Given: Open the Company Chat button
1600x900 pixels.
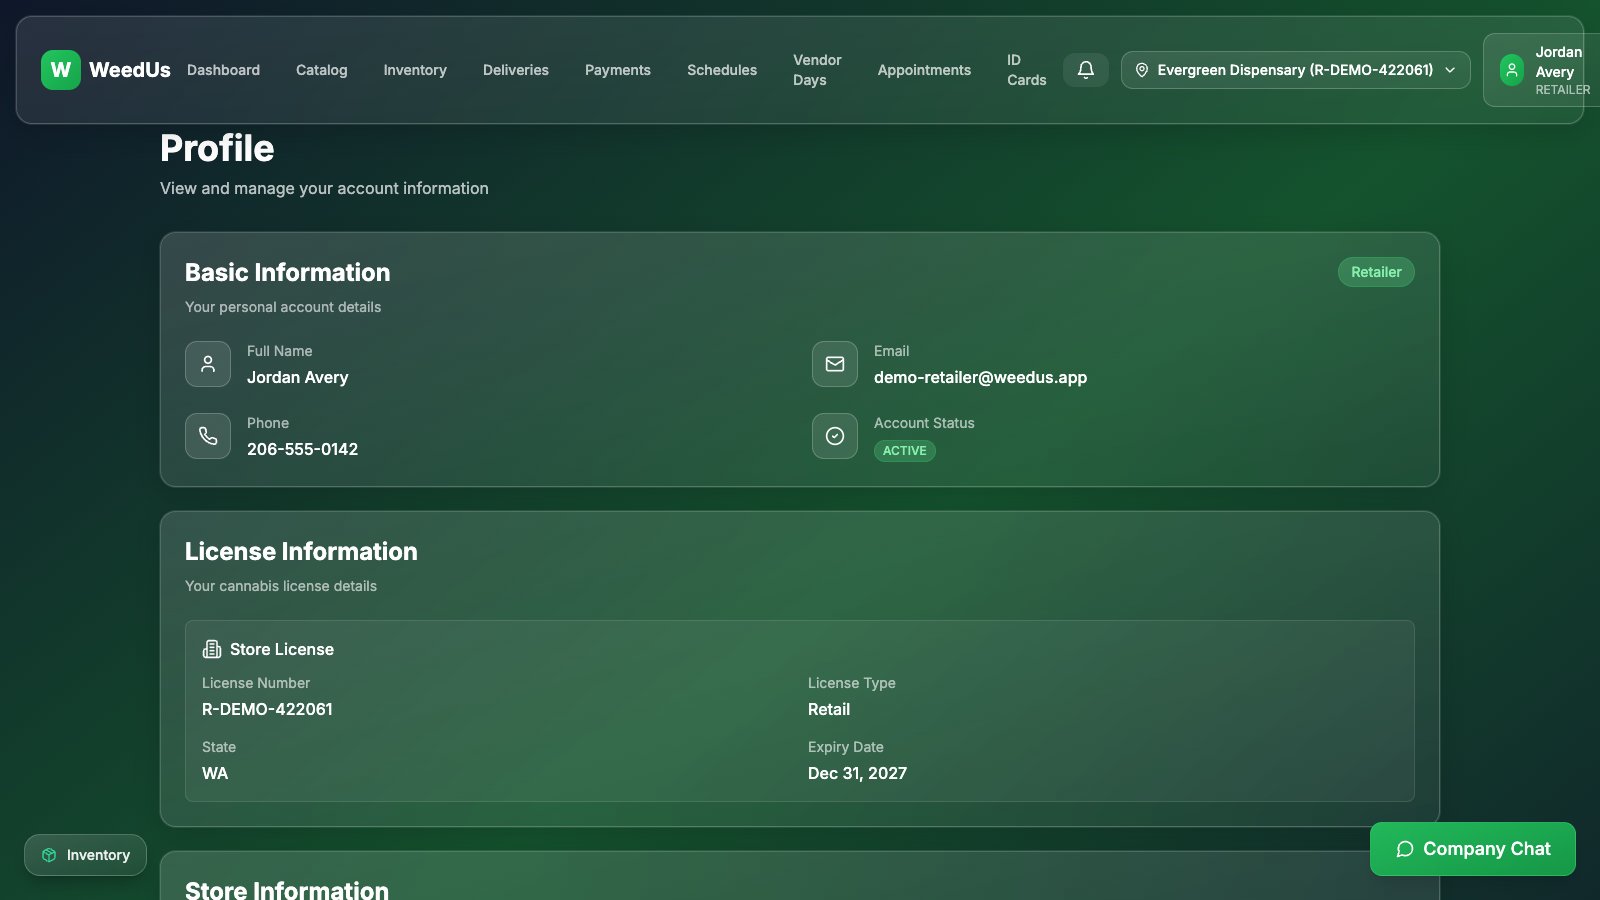Looking at the screenshot, I should point(1473,849).
